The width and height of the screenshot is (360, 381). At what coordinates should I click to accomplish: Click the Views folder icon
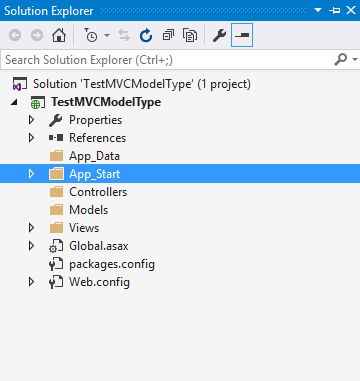tap(56, 228)
